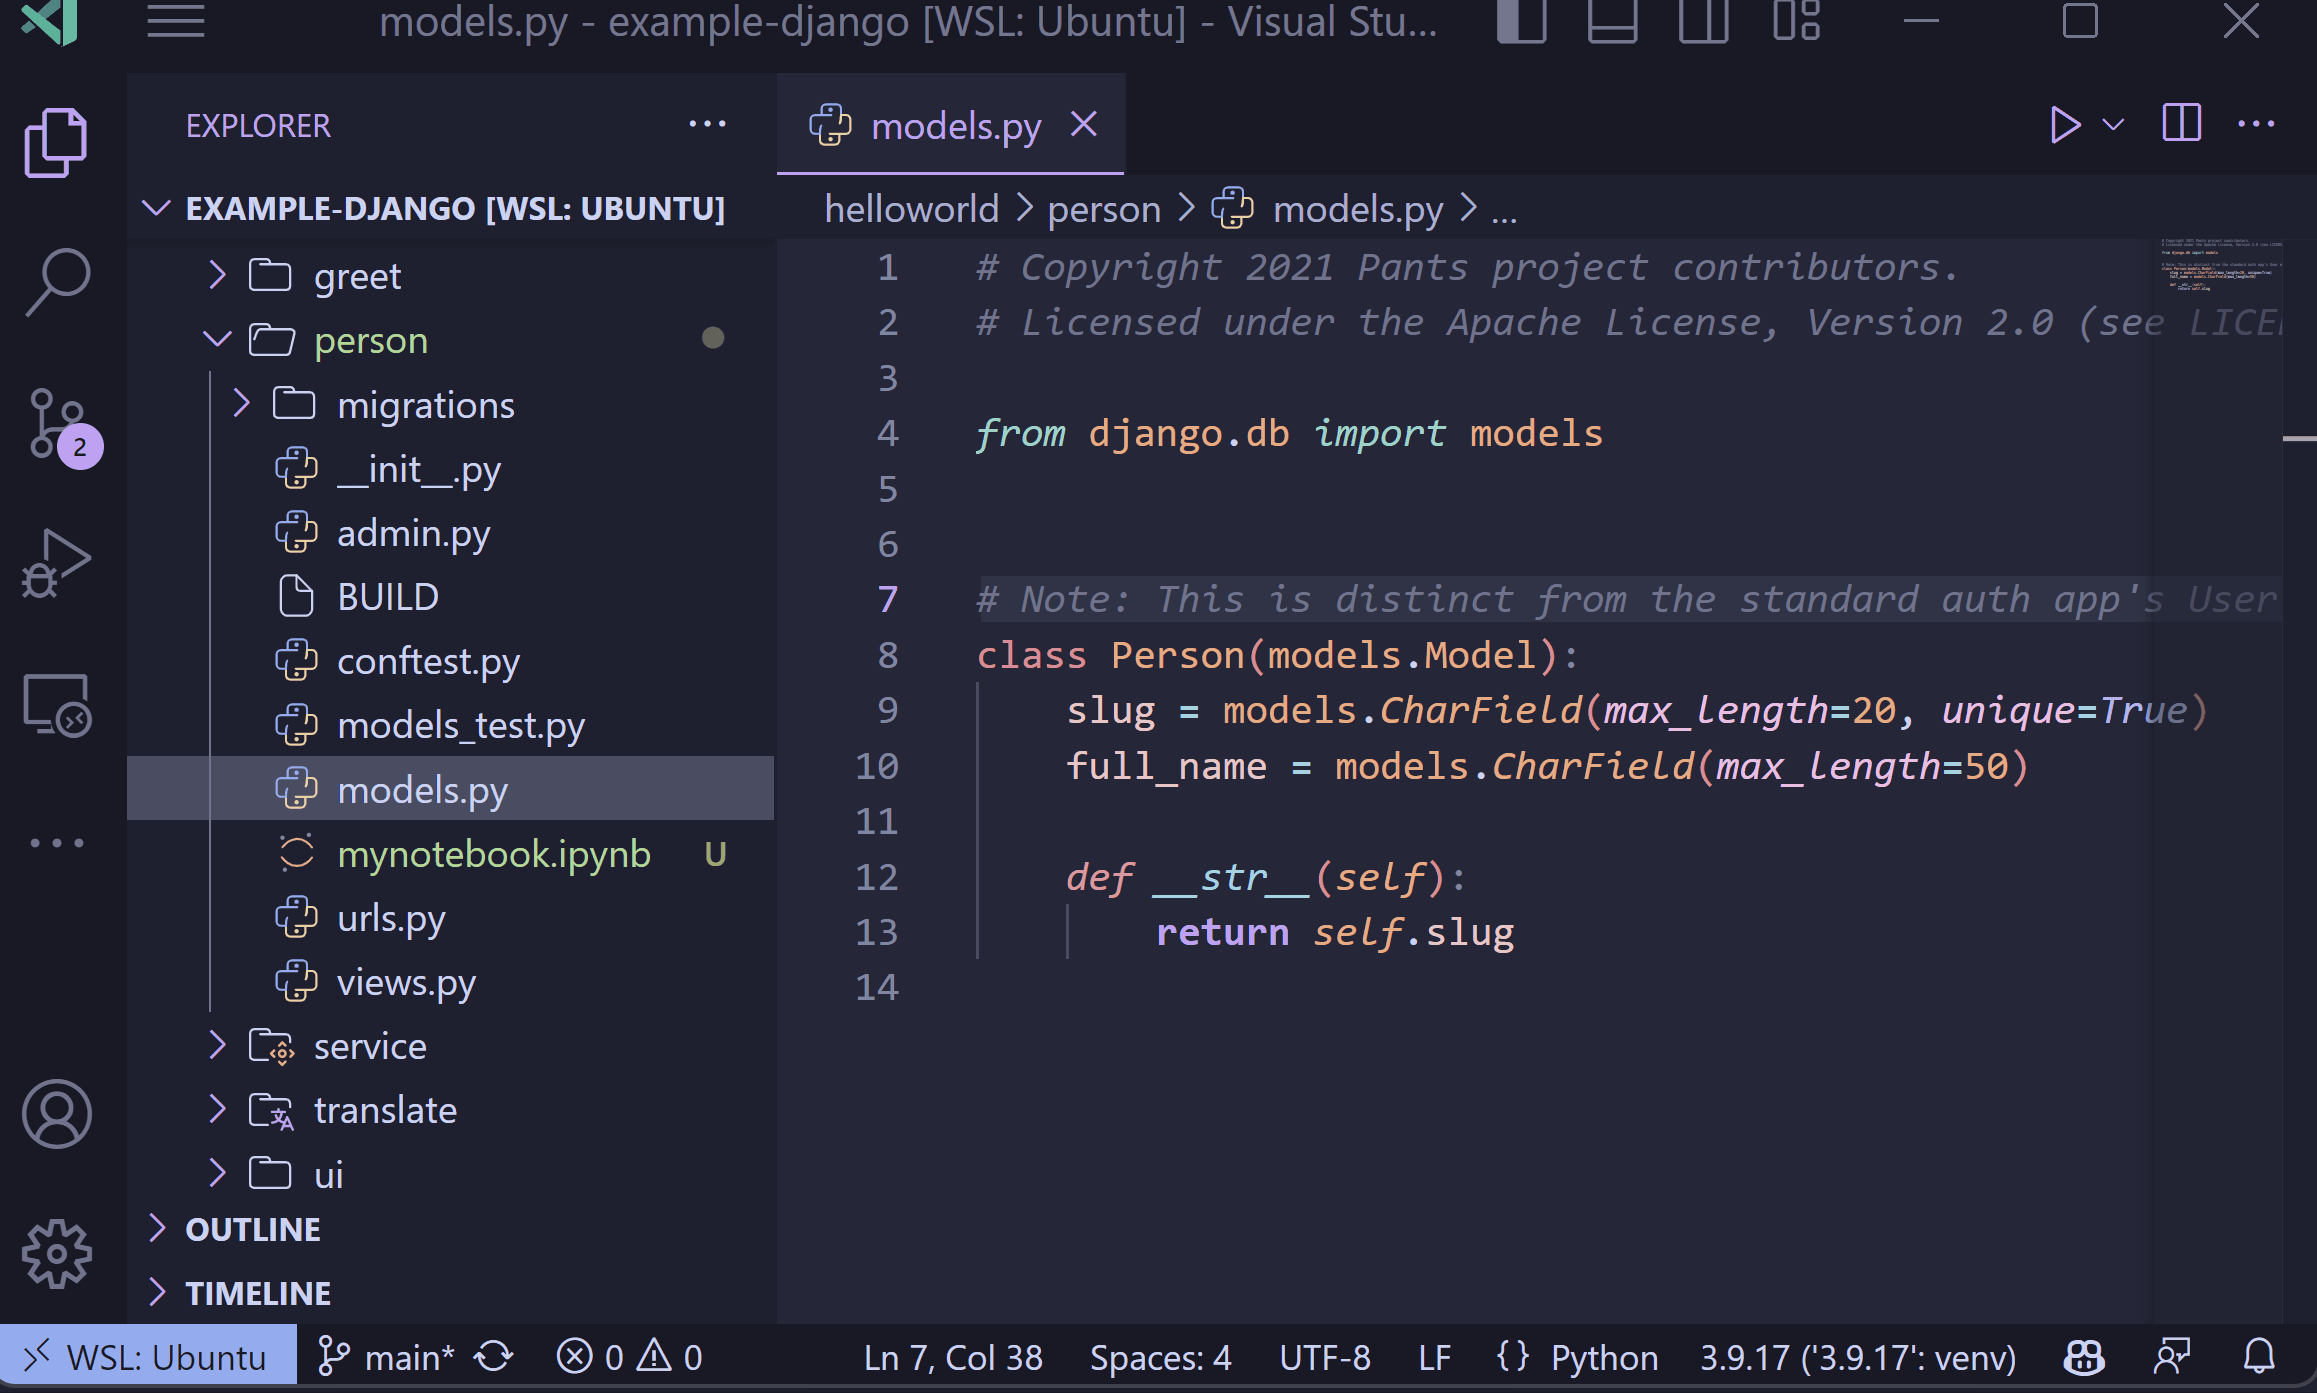Open Copilot status icon
This screenshot has width=2317, height=1393.
(x=2084, y=1357)
